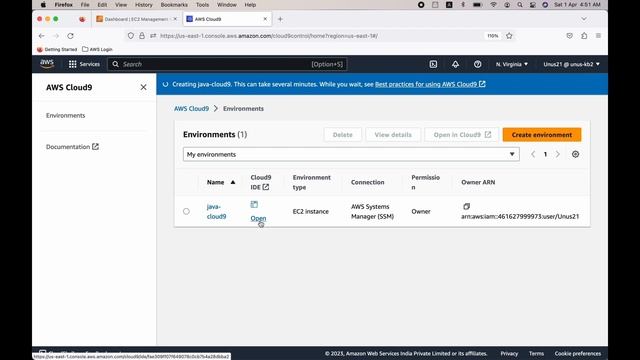Click the AWS logo home icon
The height and width of the screenshot is (360, 640).
[x=47, y=64]
